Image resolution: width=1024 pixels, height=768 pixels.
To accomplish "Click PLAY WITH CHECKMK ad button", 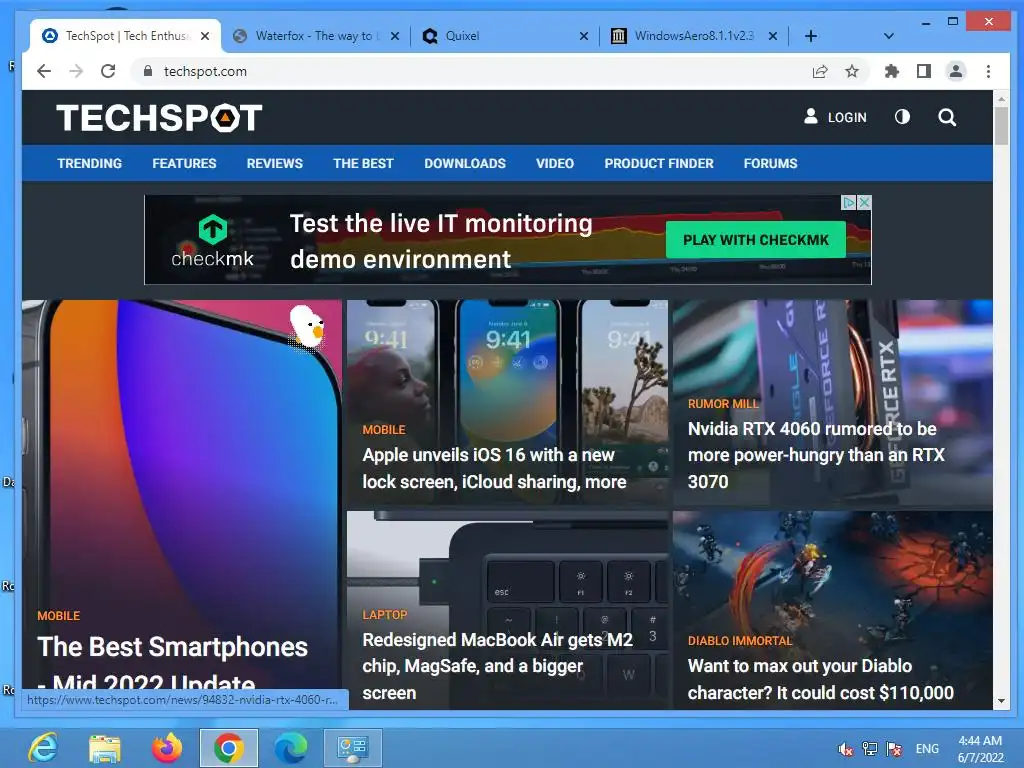I will click(x=756, y=240).
